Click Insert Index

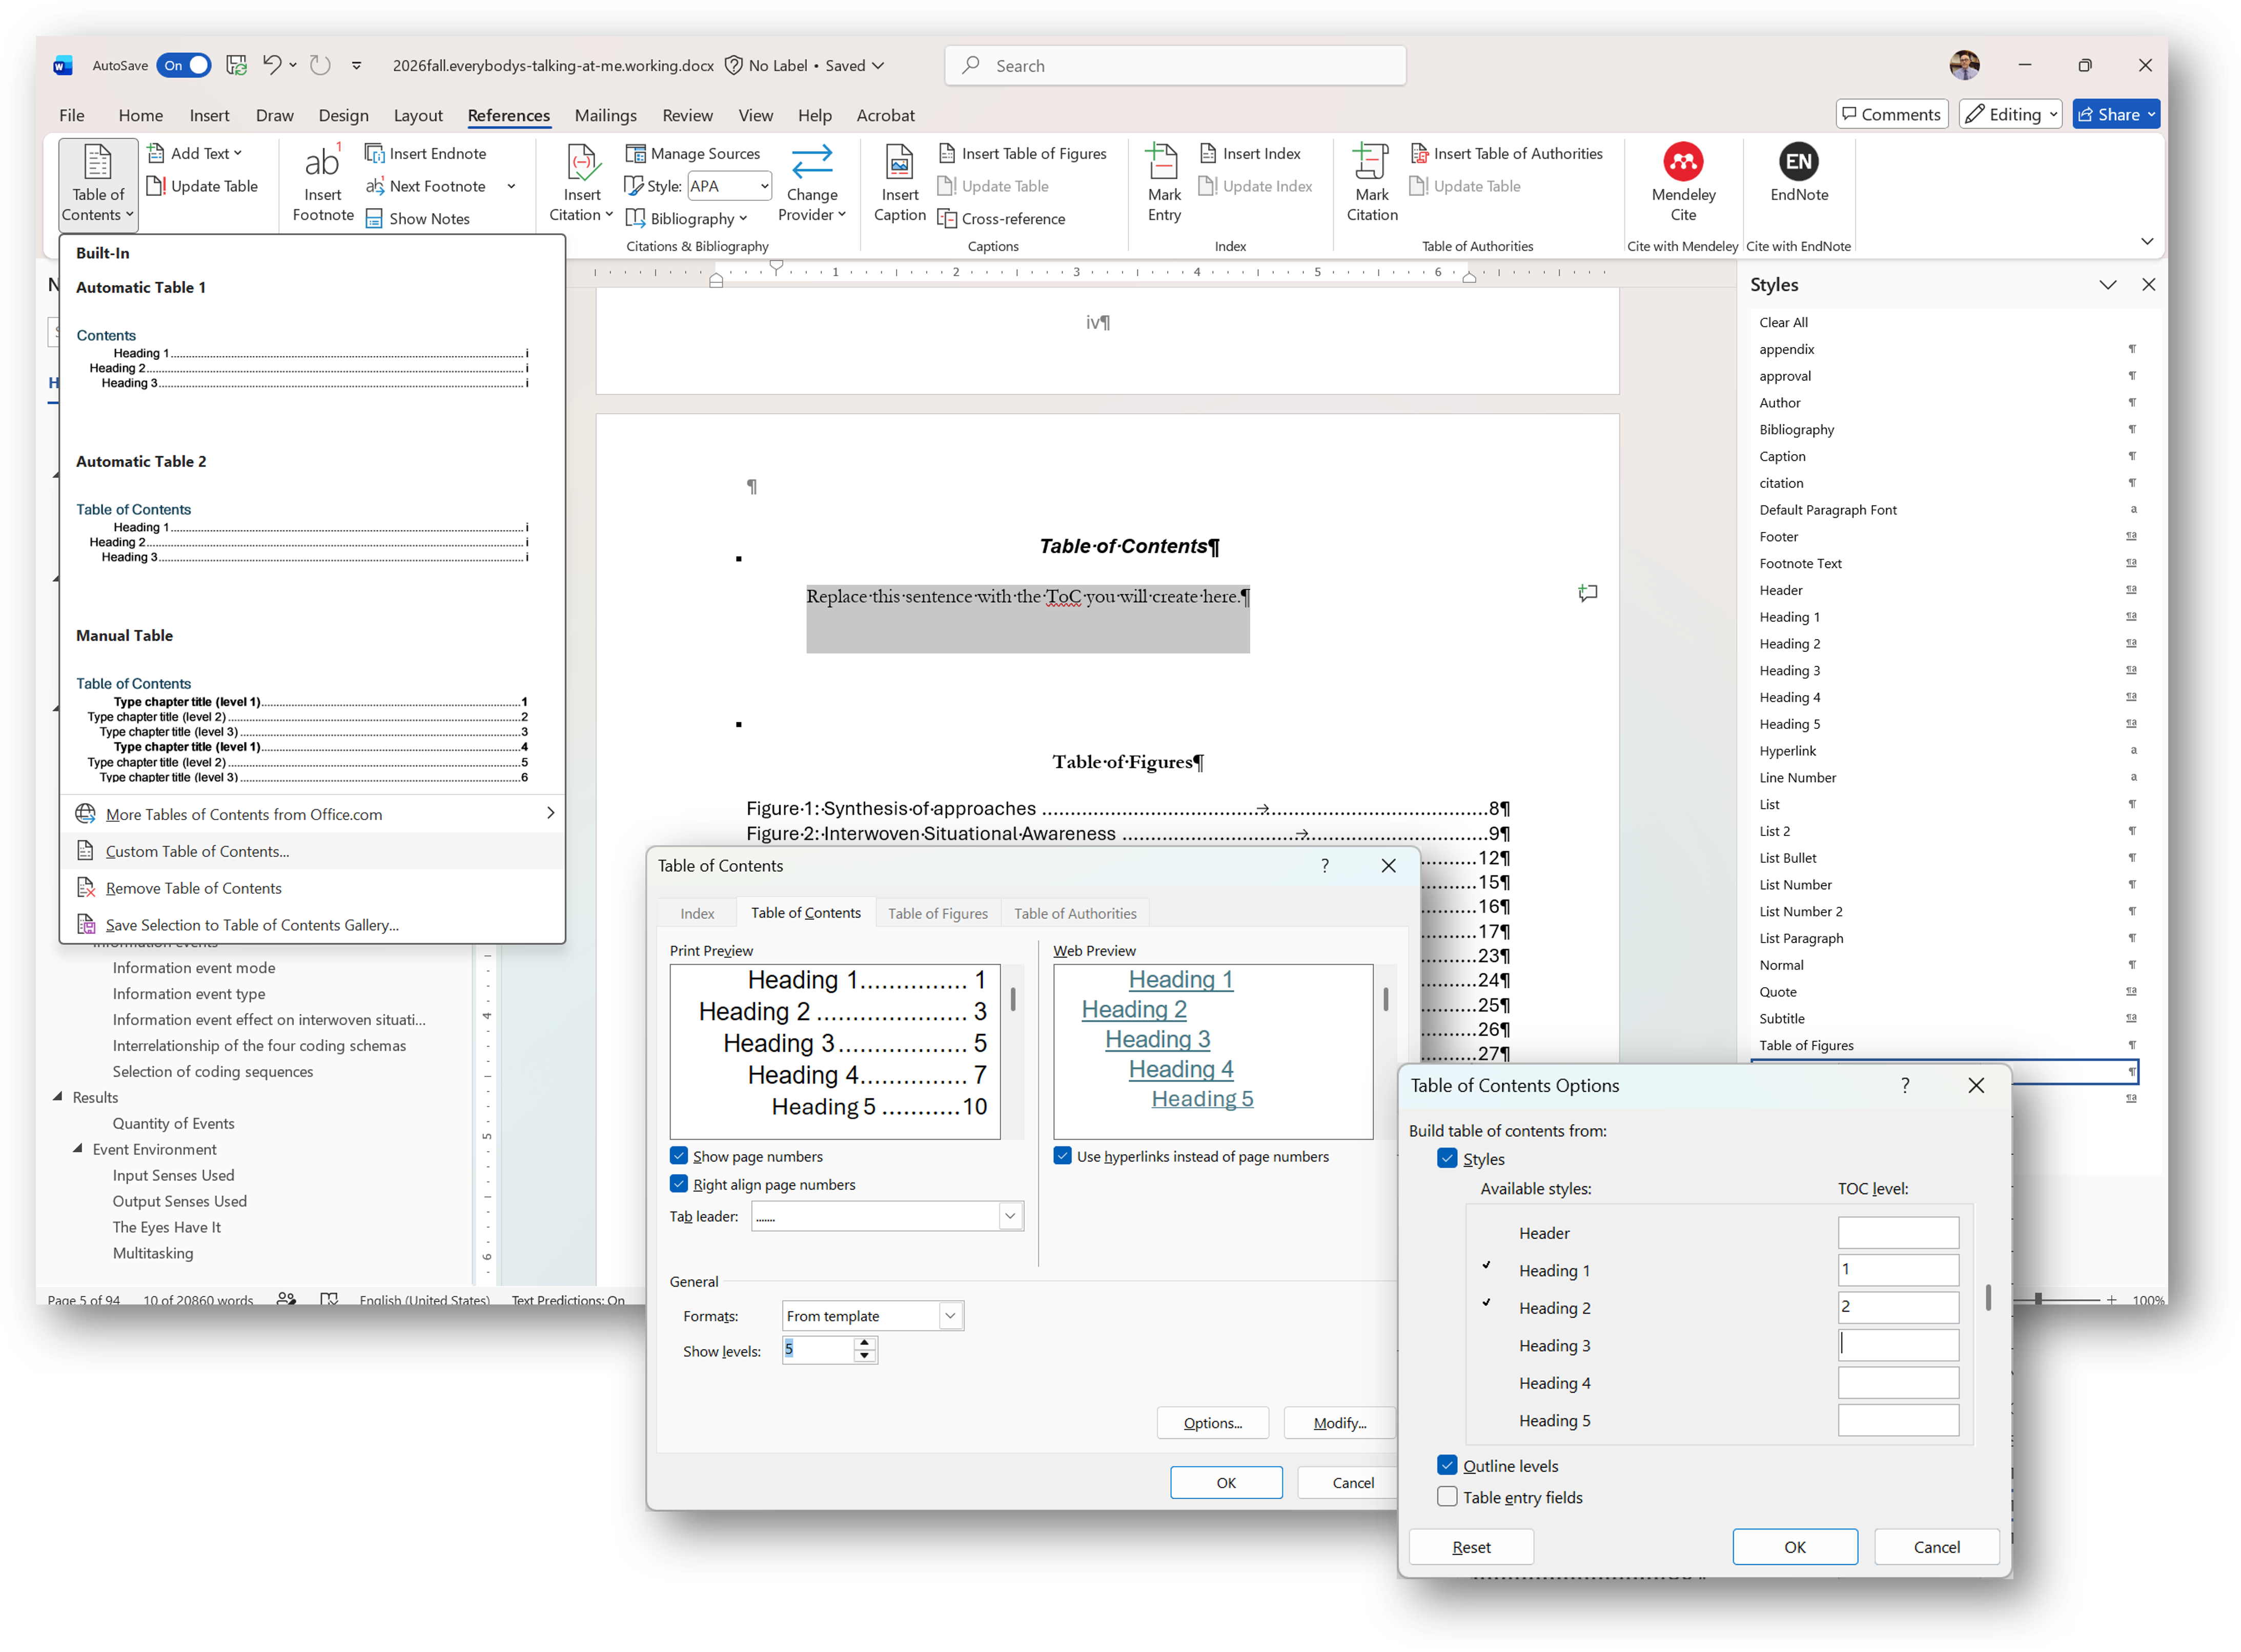click(x=1250, y=153)
